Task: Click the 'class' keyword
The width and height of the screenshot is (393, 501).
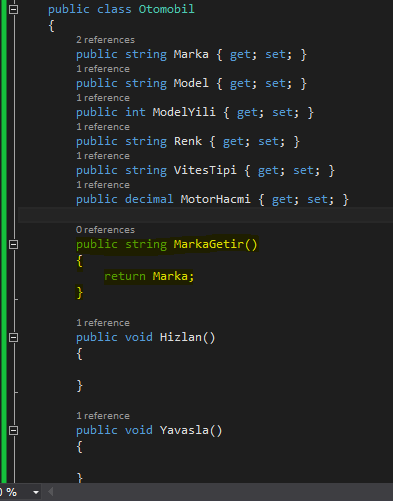Action: 114,9
